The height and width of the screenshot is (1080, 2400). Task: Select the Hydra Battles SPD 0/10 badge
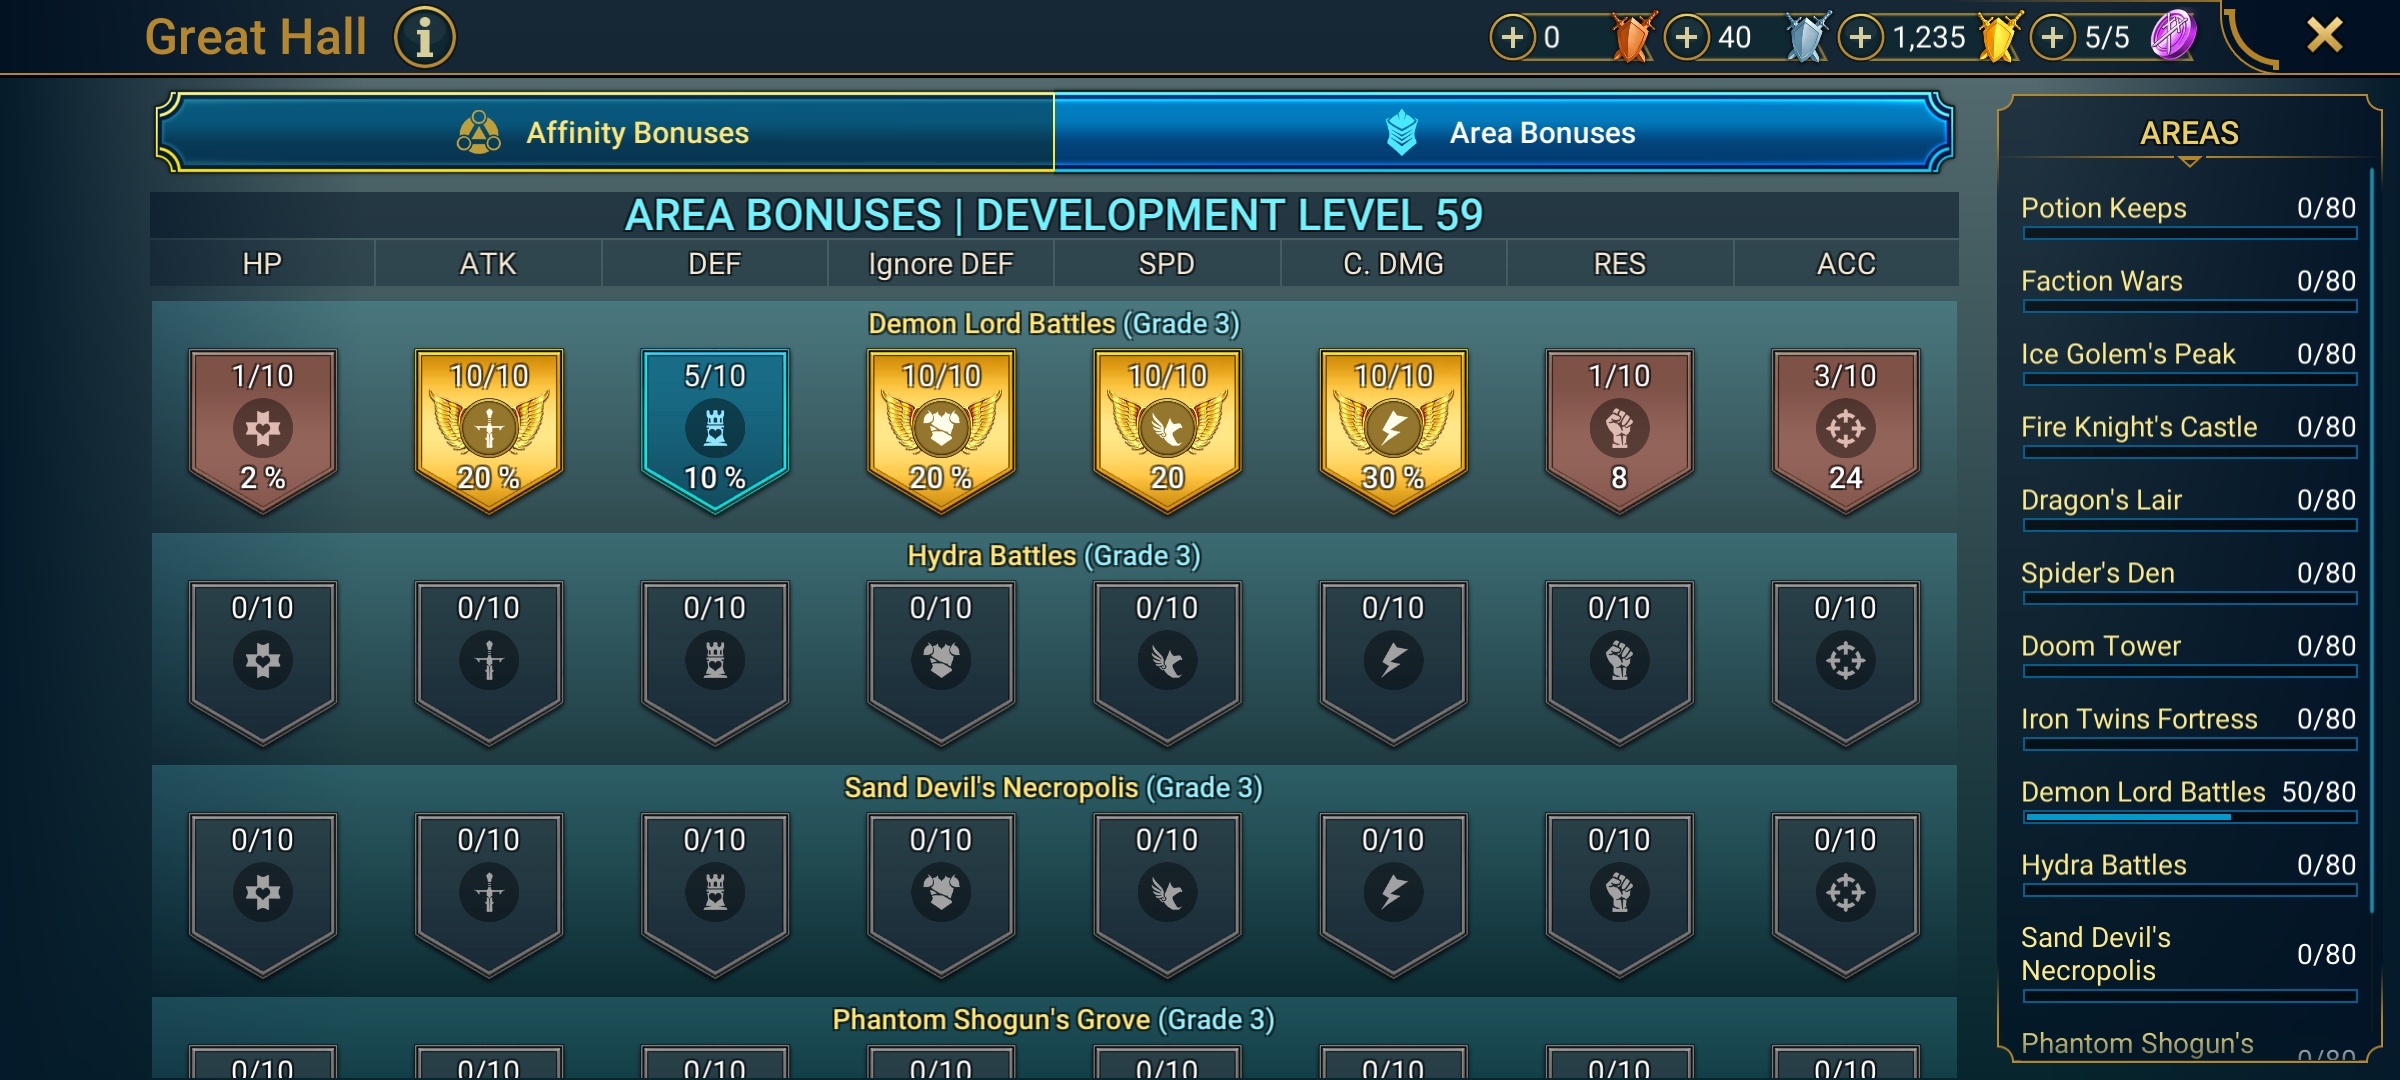click(1167, 662)
